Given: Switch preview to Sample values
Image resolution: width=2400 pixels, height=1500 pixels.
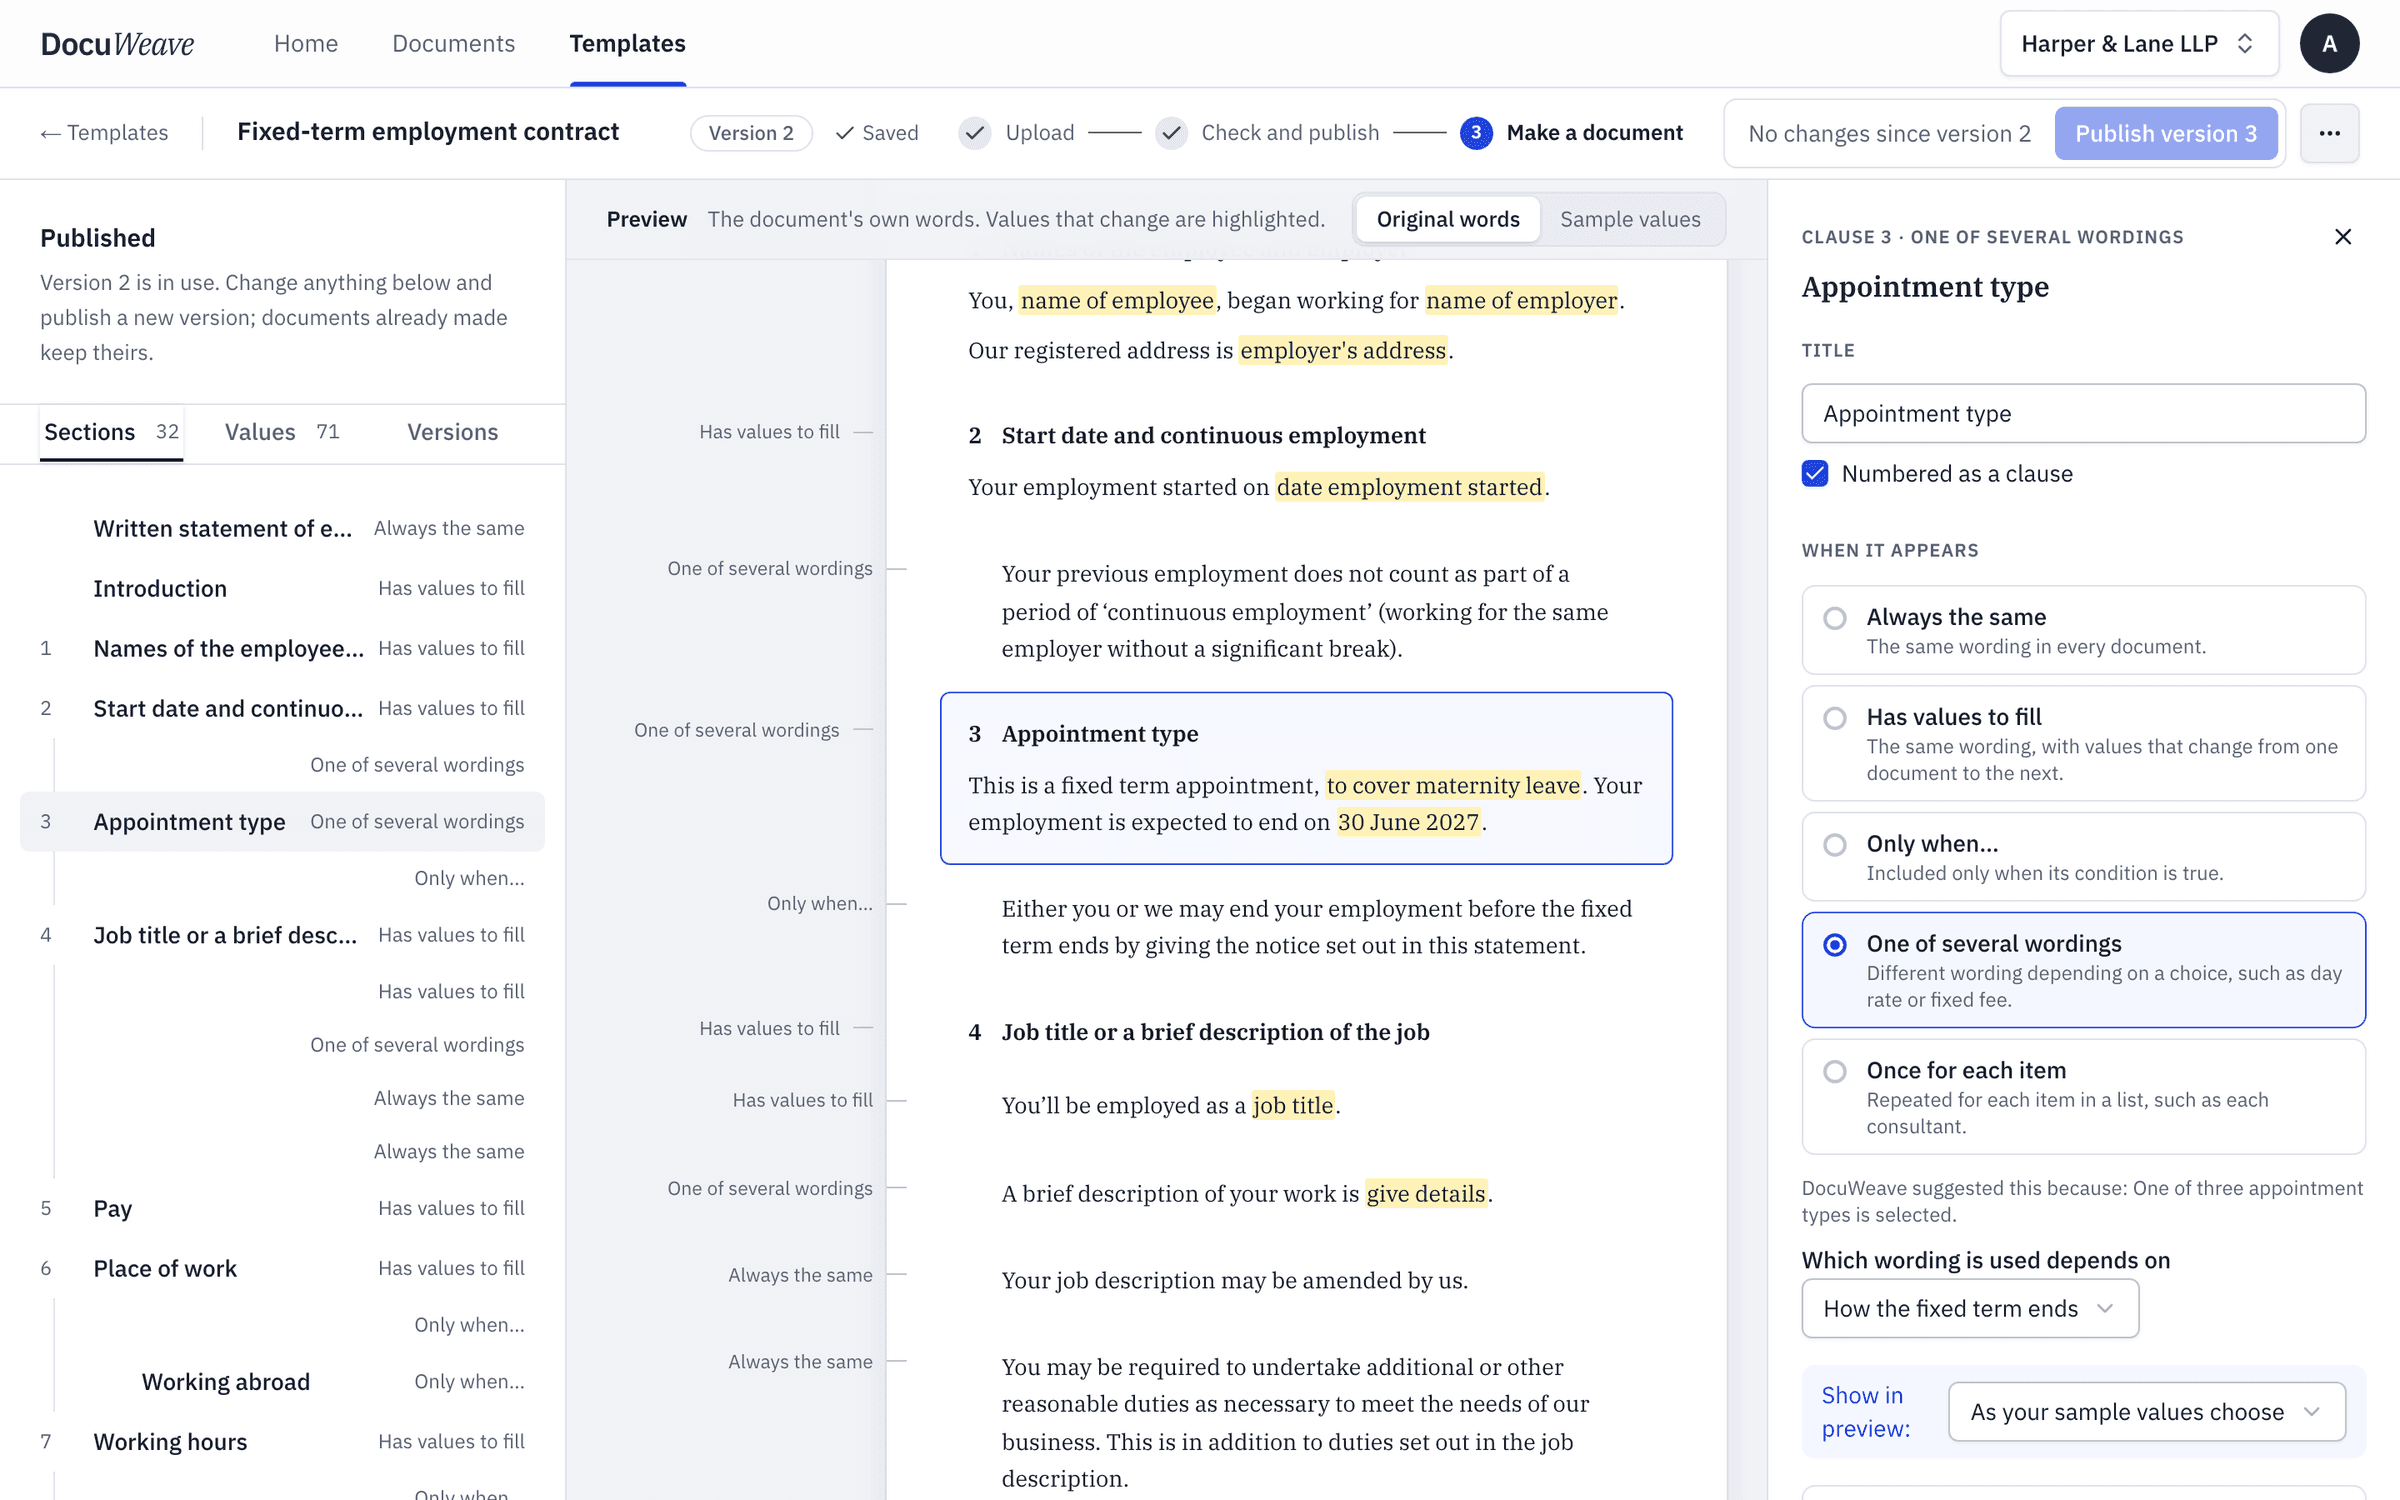Looking at the screenshot, I should (x=1630, y=219).
